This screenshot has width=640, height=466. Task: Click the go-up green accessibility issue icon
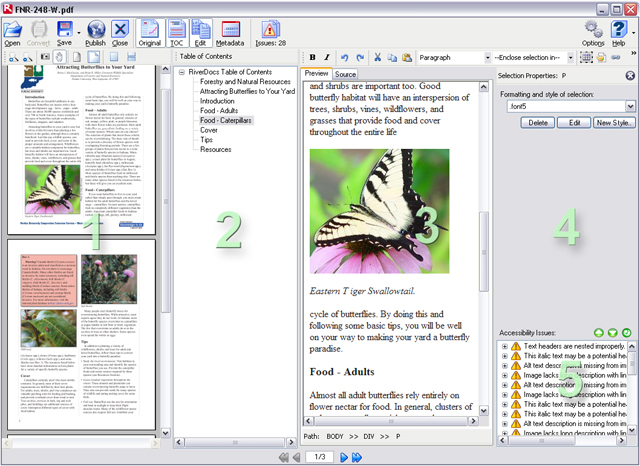(599, 333)
